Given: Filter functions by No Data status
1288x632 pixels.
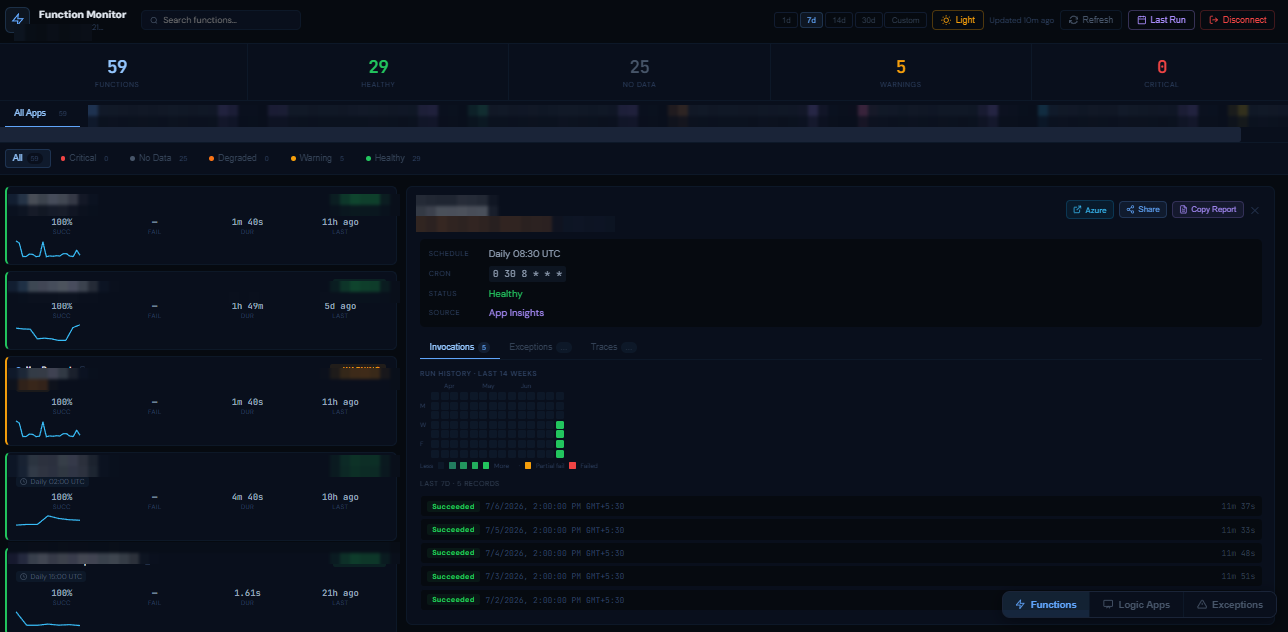Looking at the screenshot, I should point(158,158).
